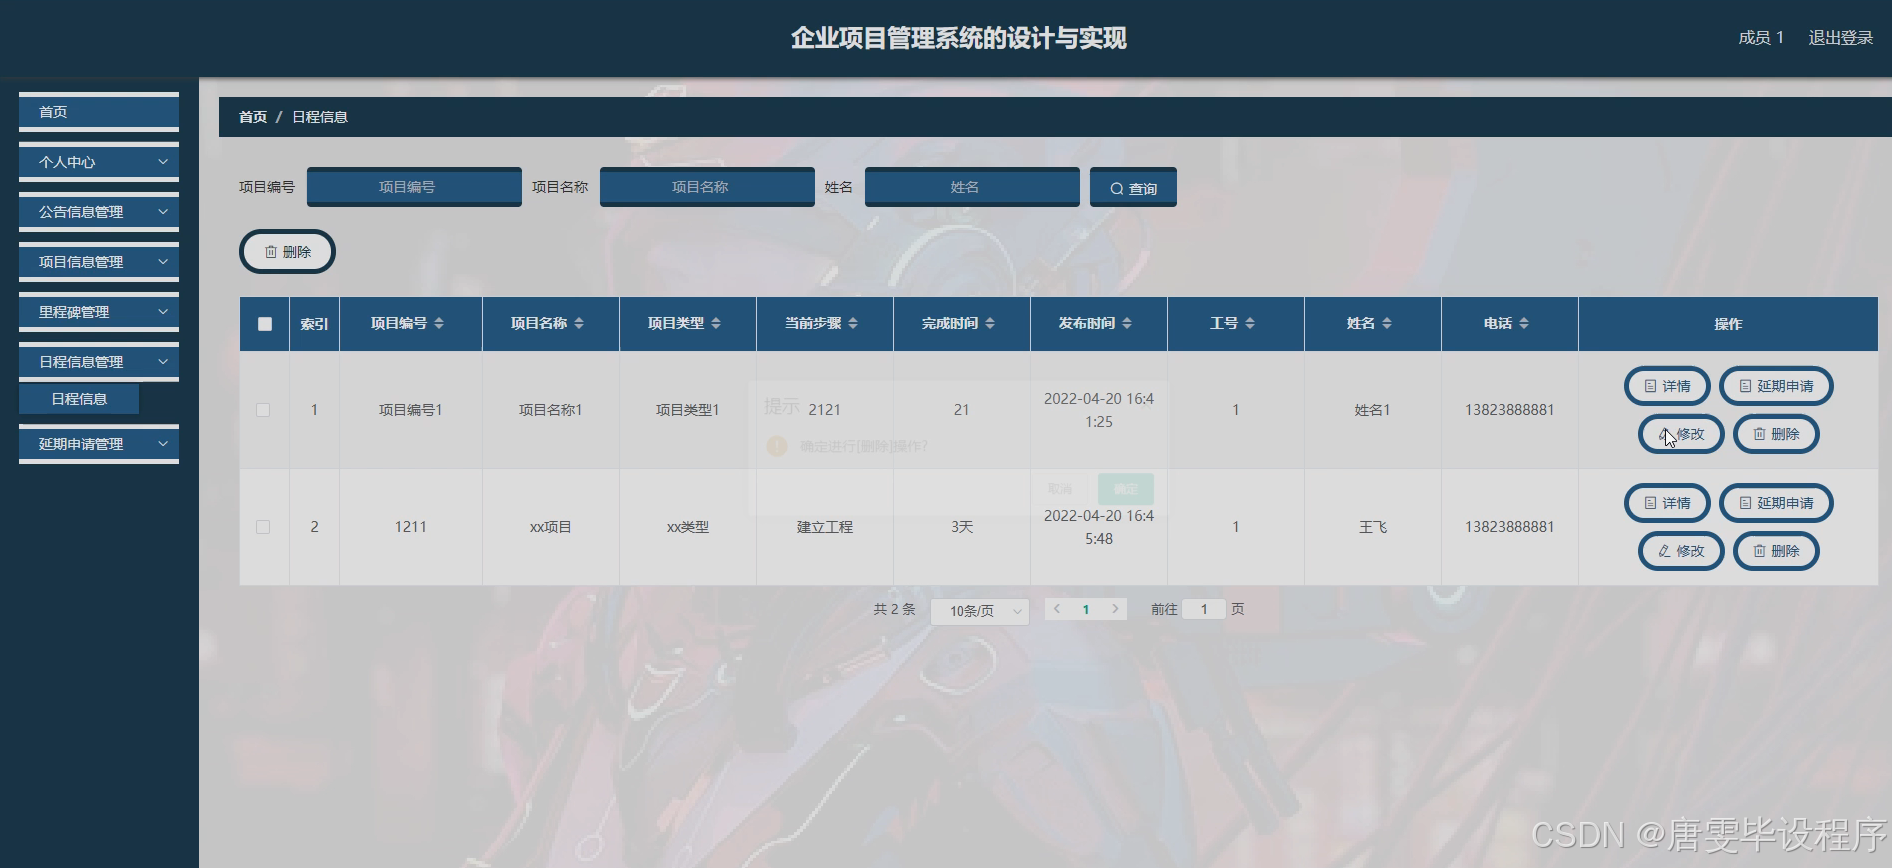
Task: Check the row for 项目编号1
Action: [x=263, y=410]
